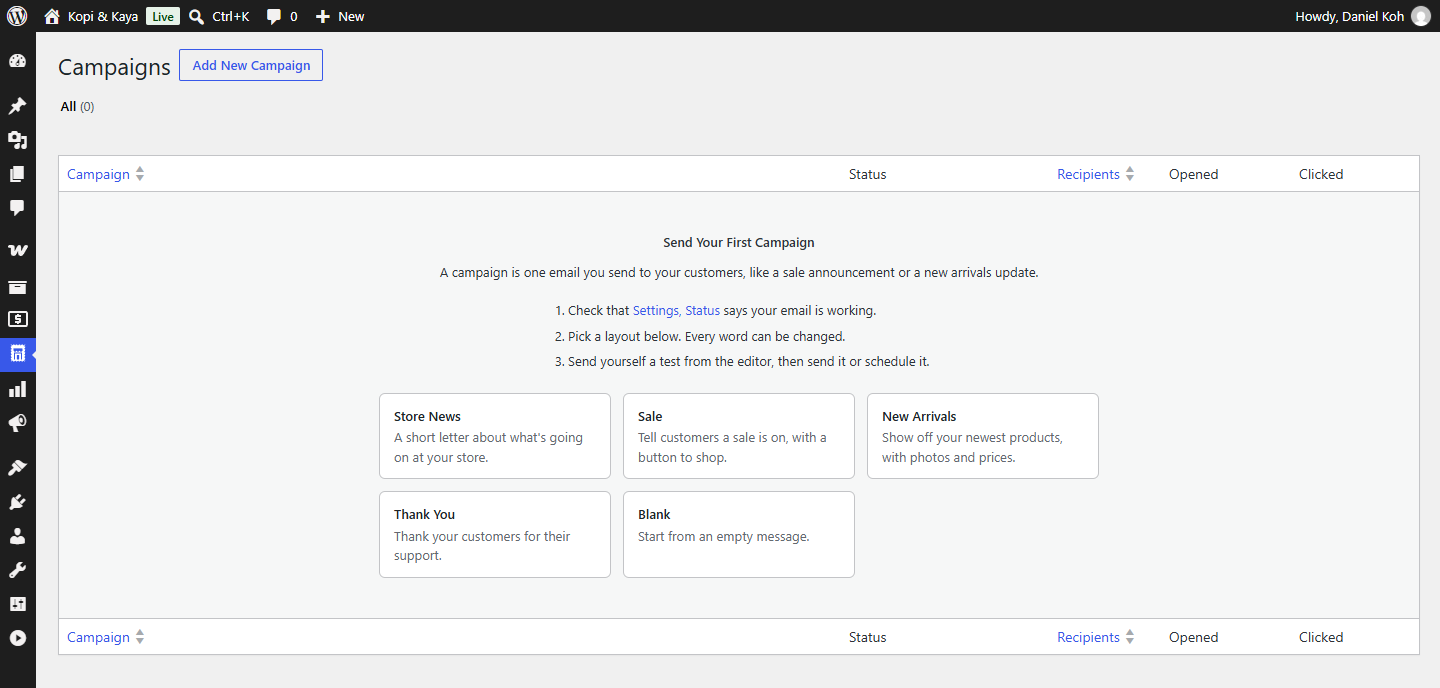Collapse the sidebar menu with the play icon
The width and height of the screenshot is (1440, 688).
click(17, 638)
